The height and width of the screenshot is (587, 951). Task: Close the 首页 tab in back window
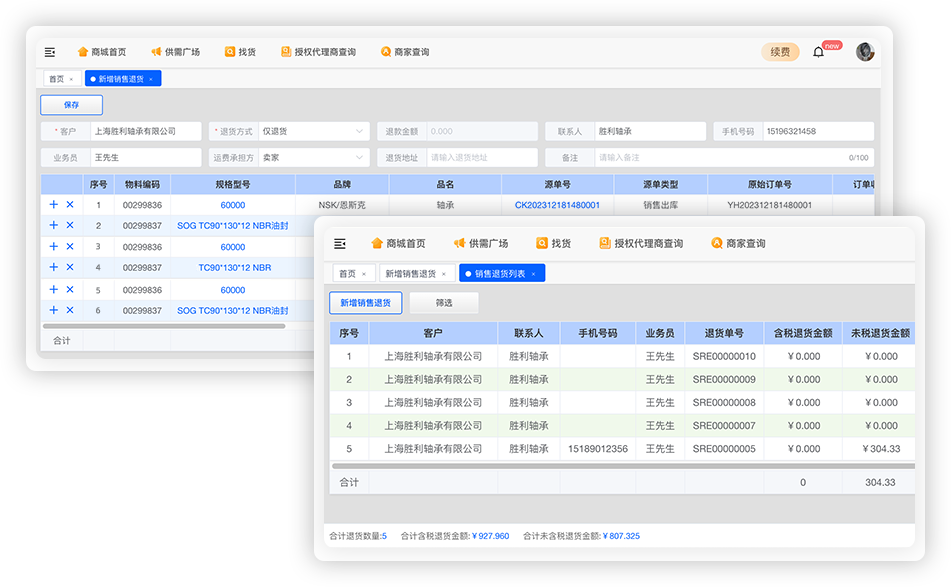click(71, 79)
